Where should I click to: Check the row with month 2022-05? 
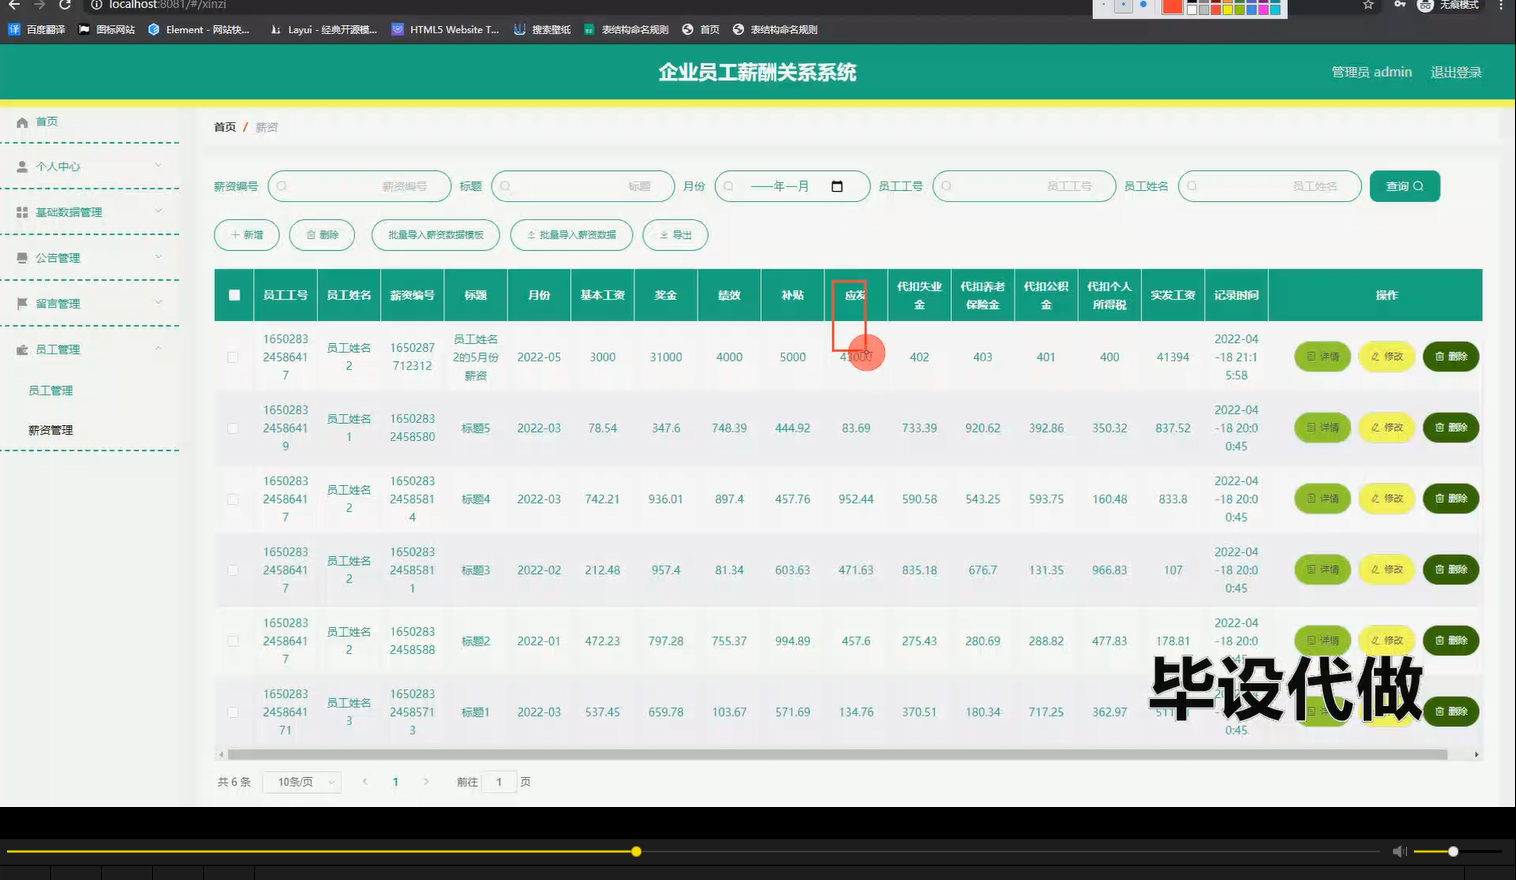point(233,357)
